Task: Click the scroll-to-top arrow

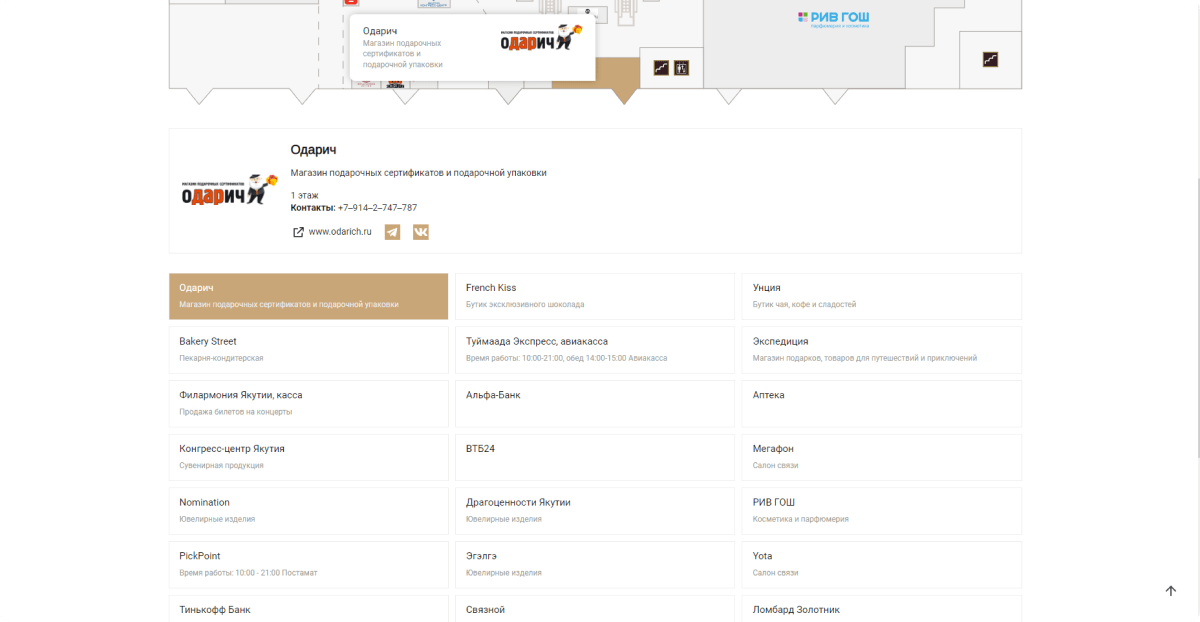Action: 1171,591
